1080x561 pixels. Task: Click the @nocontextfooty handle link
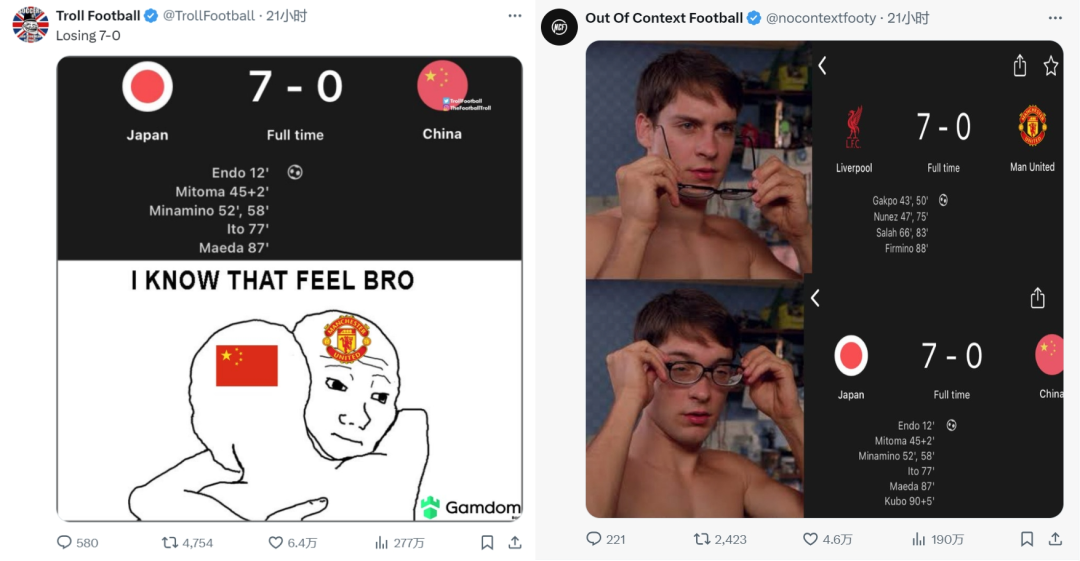820,18
